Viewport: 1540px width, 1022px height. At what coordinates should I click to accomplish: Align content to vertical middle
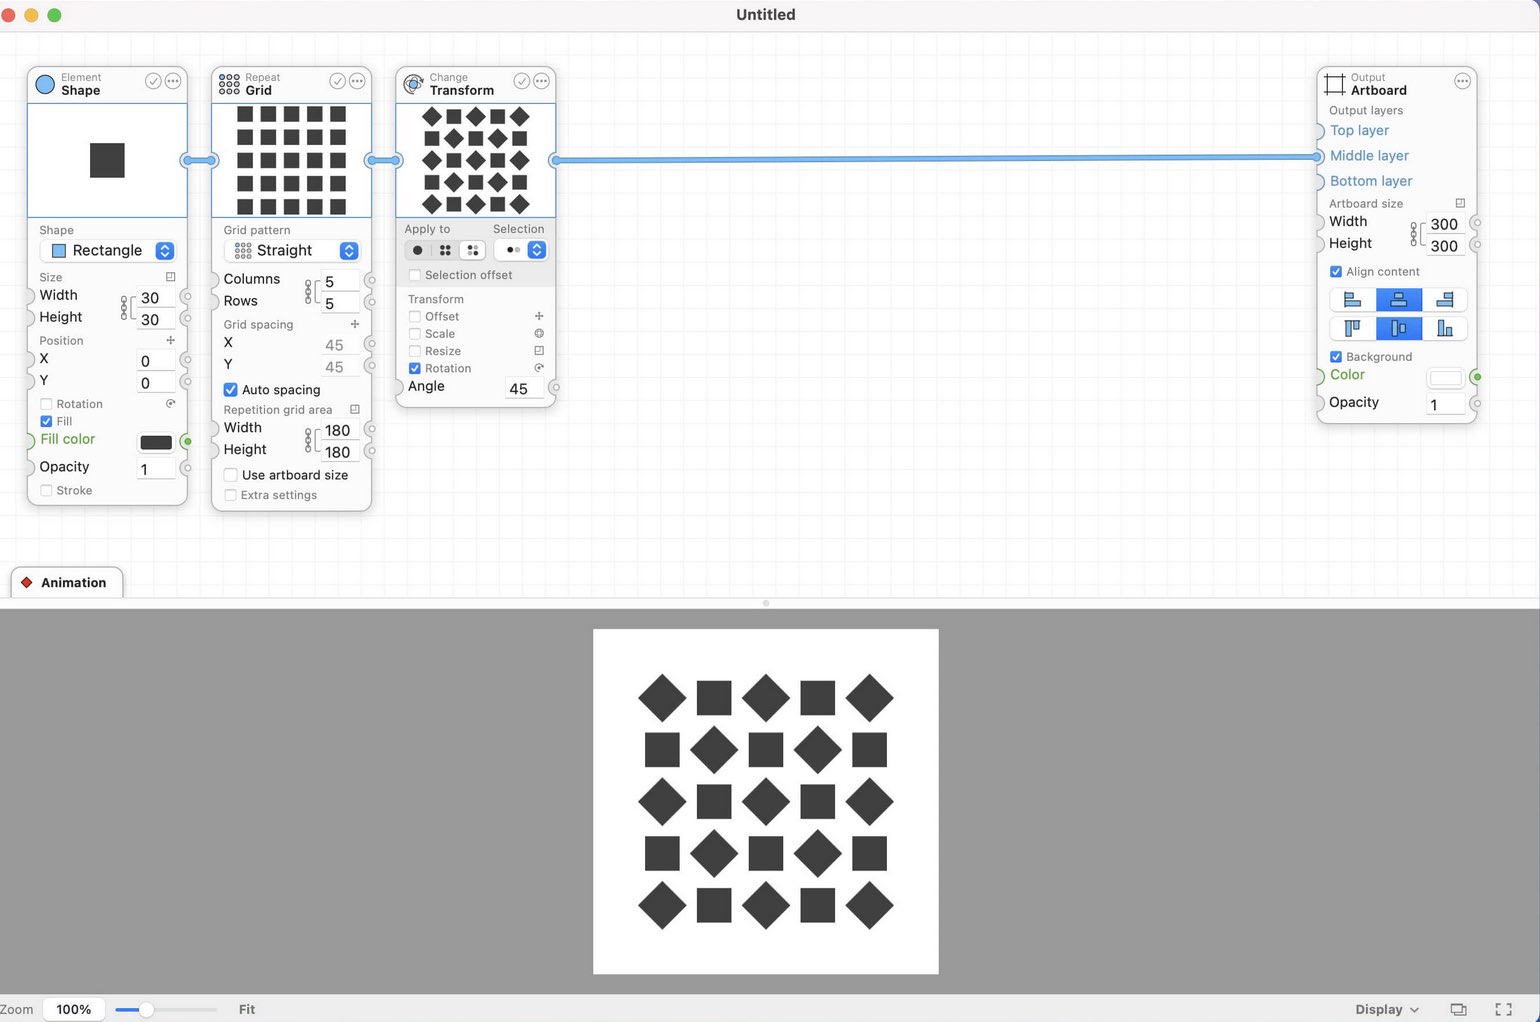click(1398, 328)
